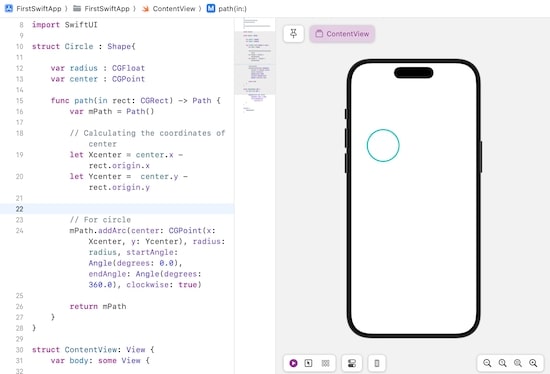Click 'var center : CGPoint' line
The image size is (550, 374).
coord(98,79)
